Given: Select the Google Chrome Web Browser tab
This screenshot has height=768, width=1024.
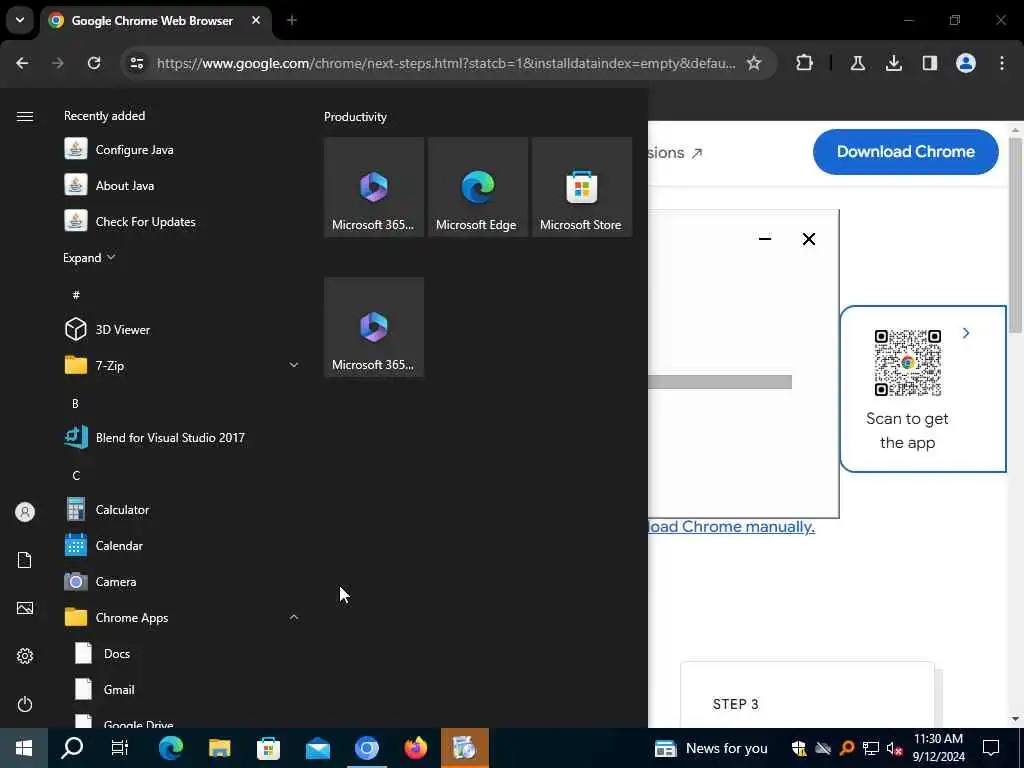Looking at the screenshot, I should click(156, 21).
